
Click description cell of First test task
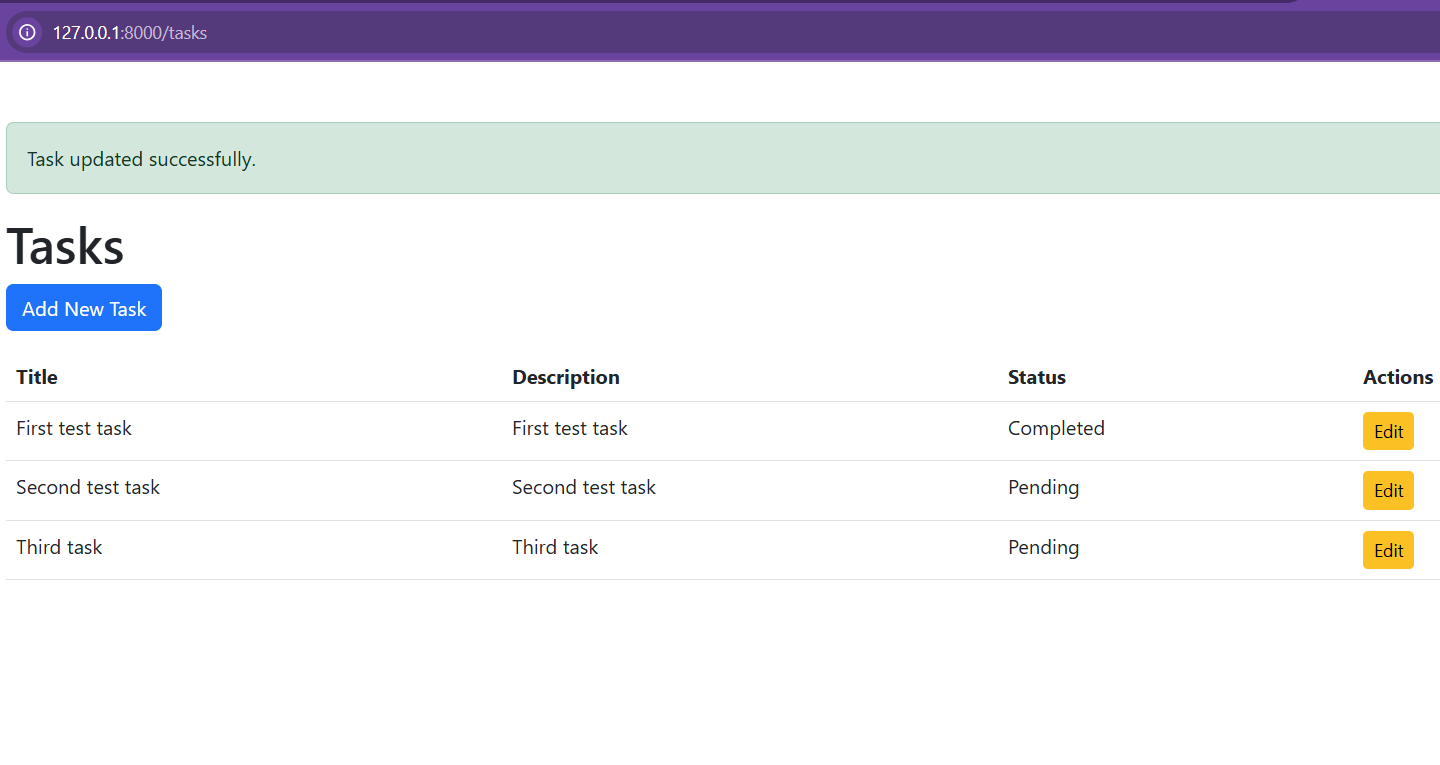point(569,428)
